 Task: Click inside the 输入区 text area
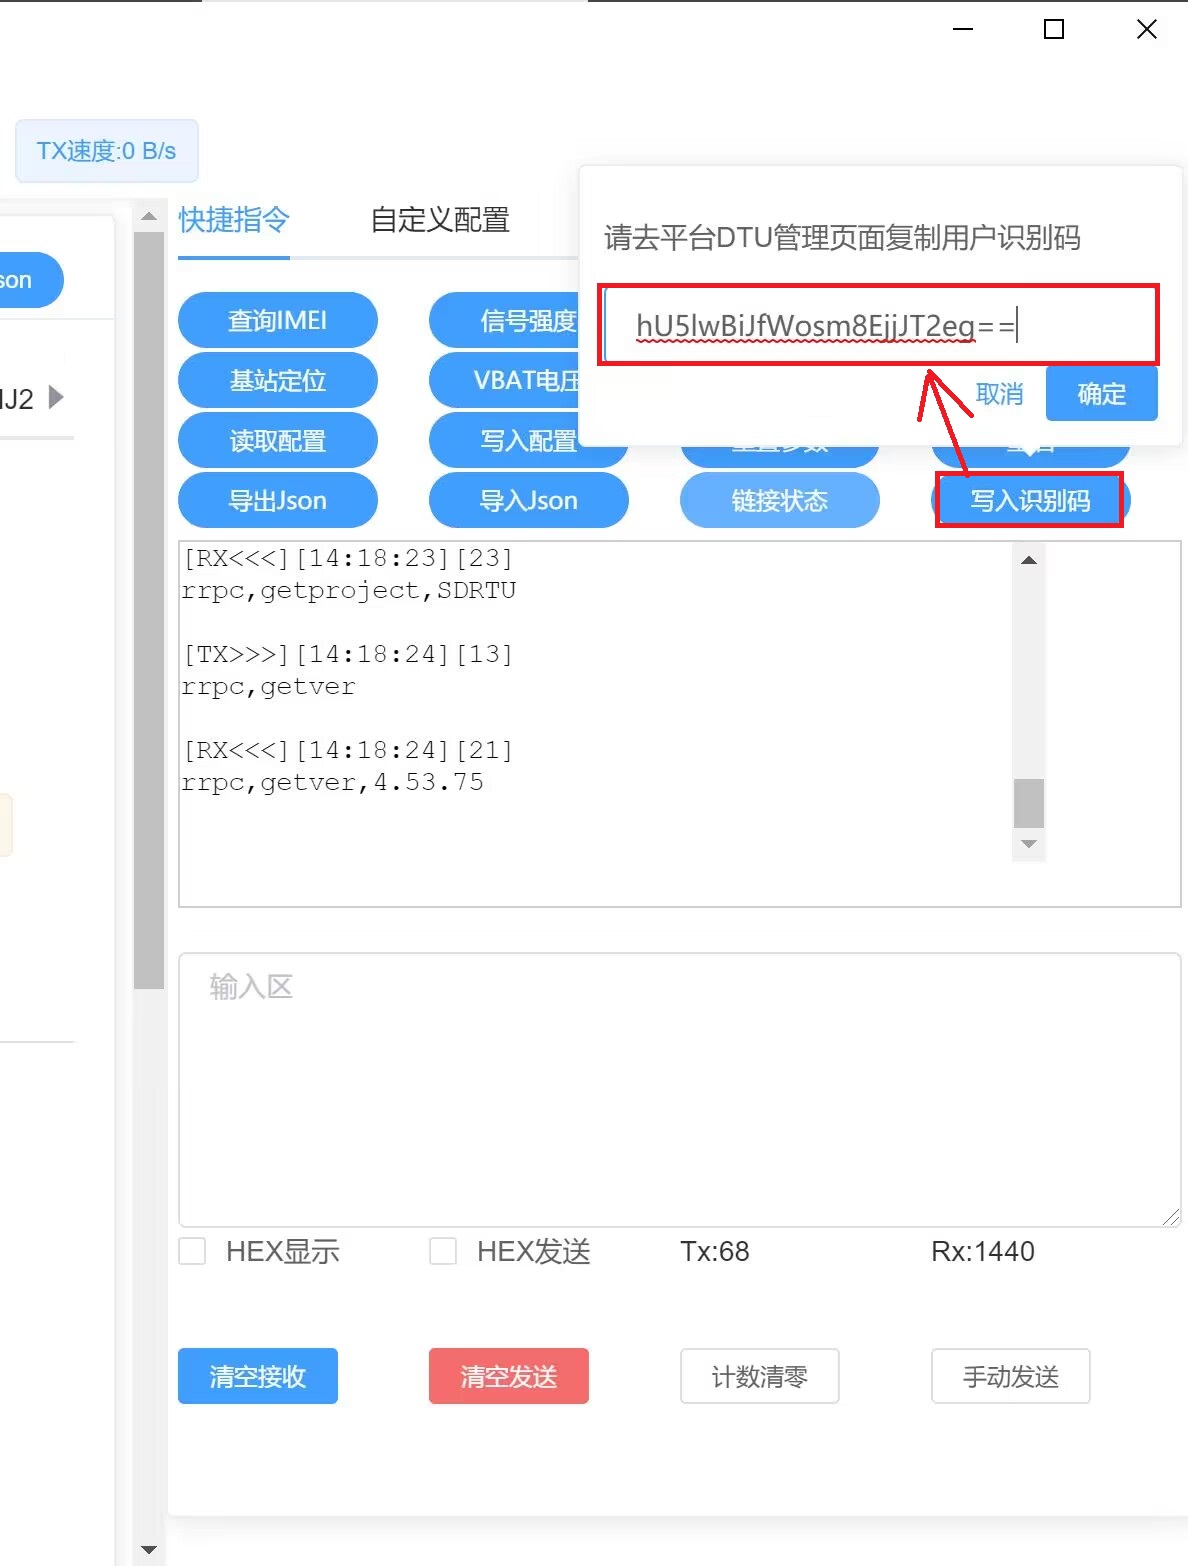(x=680, y=1090)
